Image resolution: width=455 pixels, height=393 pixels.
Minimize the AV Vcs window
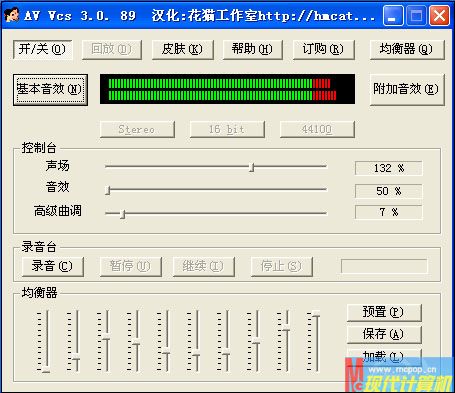coord(393,15)
